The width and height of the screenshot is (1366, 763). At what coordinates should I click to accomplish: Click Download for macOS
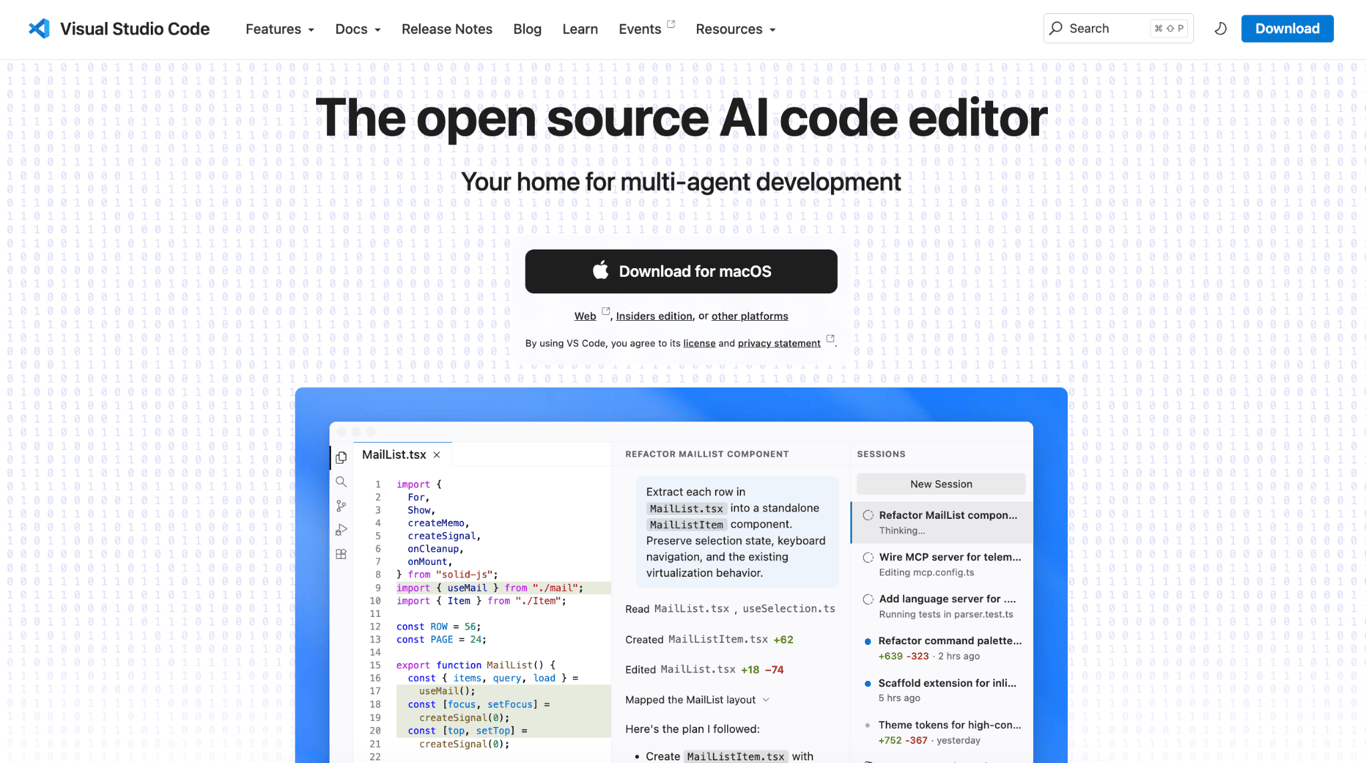pyautogui.click(x=681, y=271)
